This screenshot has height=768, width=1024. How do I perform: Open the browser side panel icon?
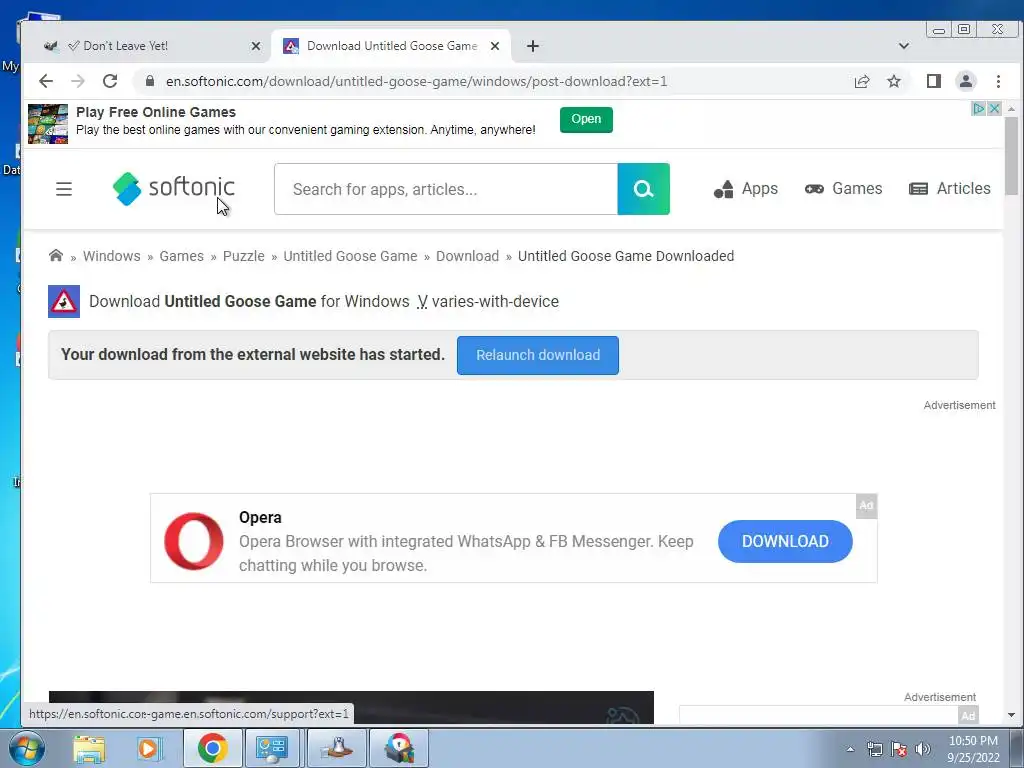click(934, 81)
